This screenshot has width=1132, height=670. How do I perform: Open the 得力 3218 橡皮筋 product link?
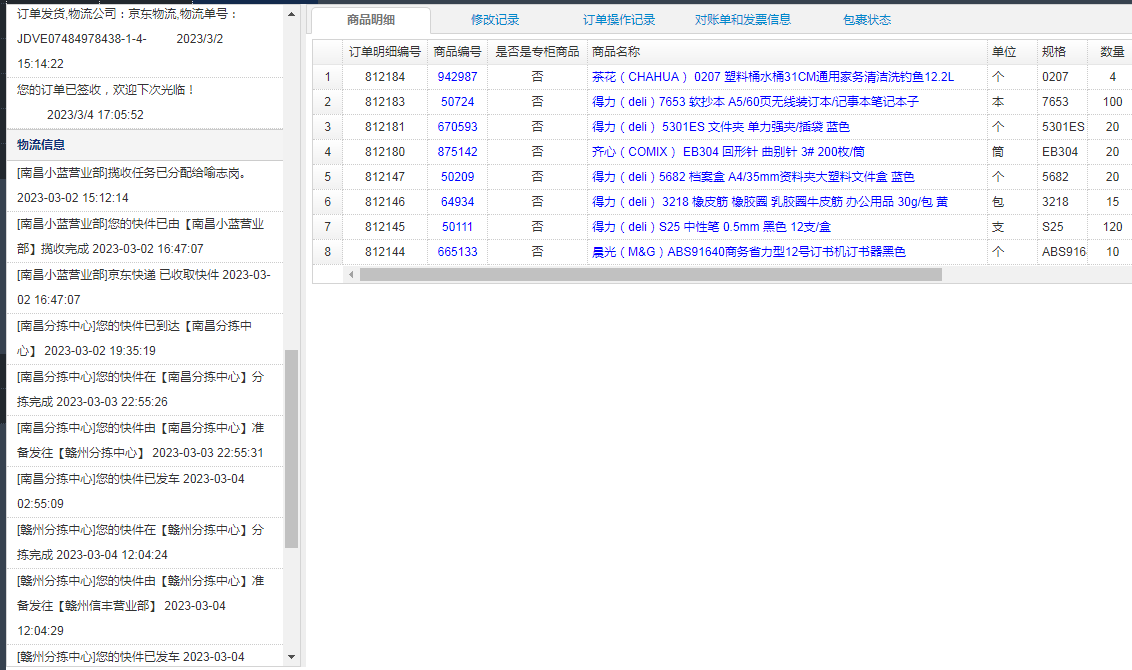click(770, 202)
